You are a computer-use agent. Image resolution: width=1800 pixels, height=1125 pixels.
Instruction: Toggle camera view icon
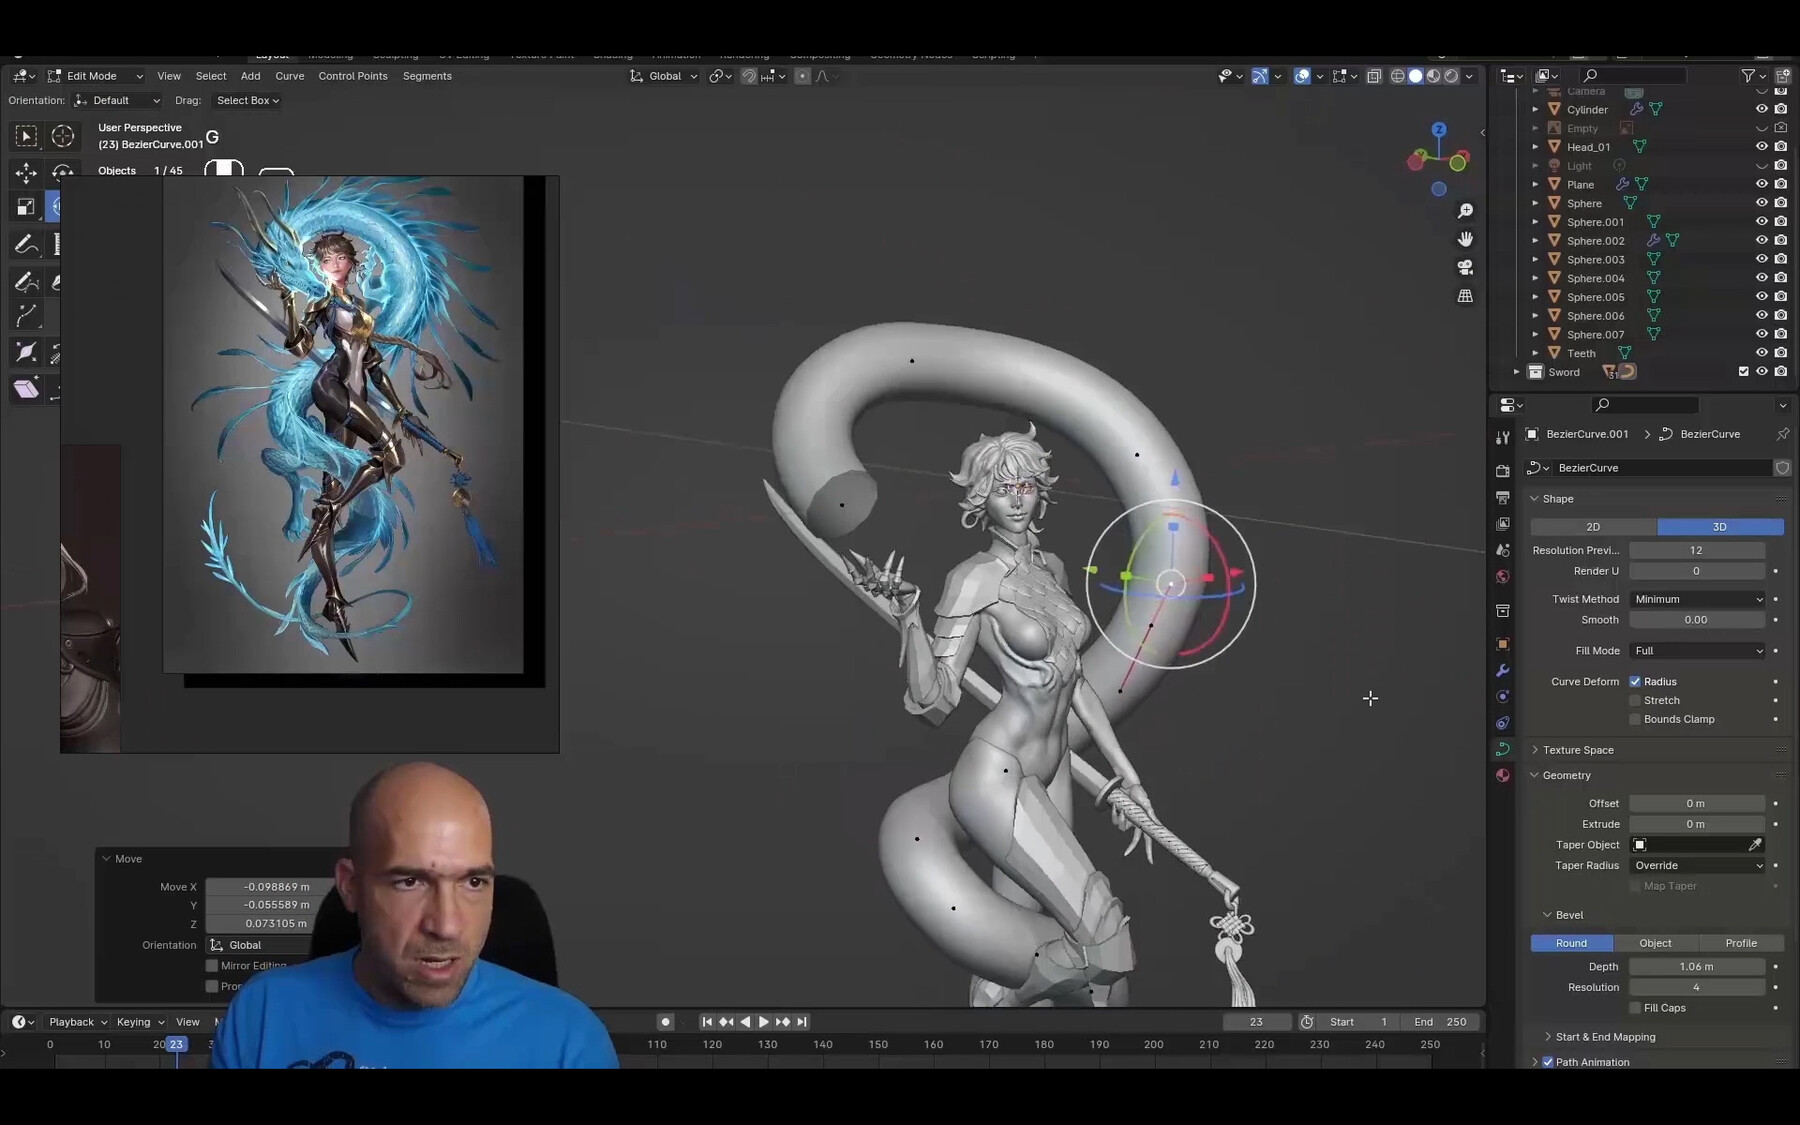tap(1465, 267)
